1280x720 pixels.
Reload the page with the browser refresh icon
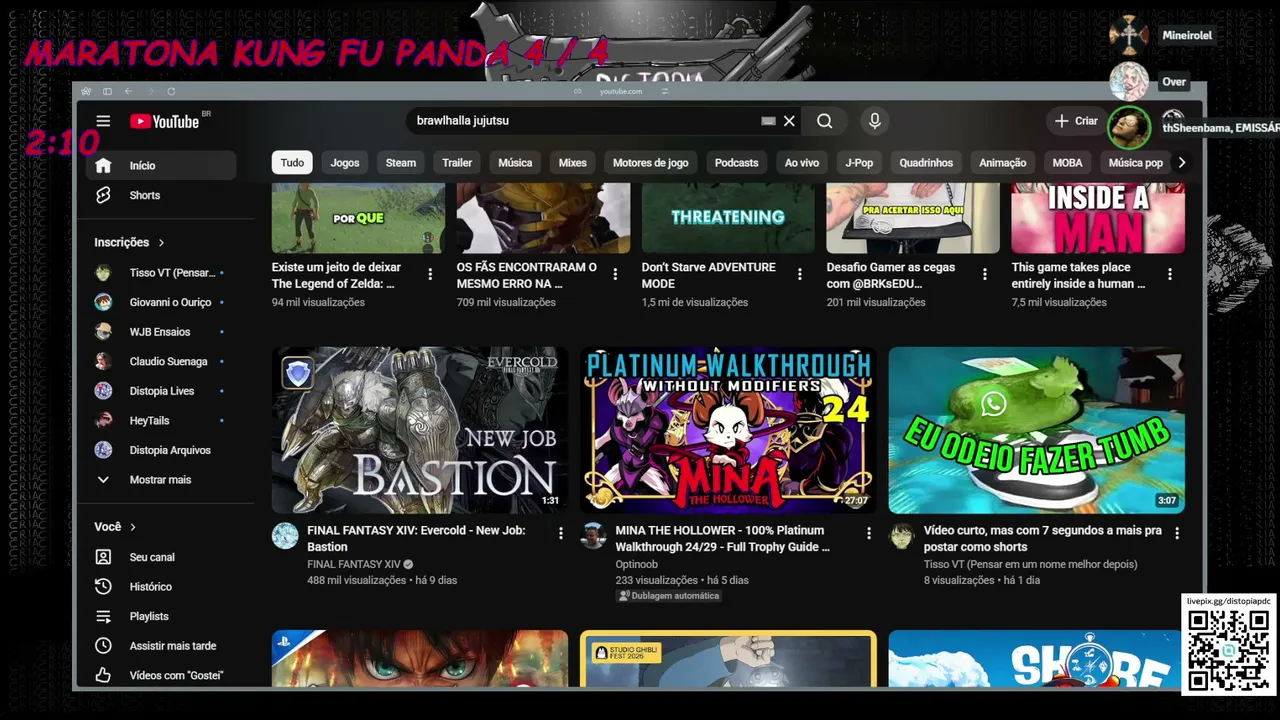tap(171, 91)
